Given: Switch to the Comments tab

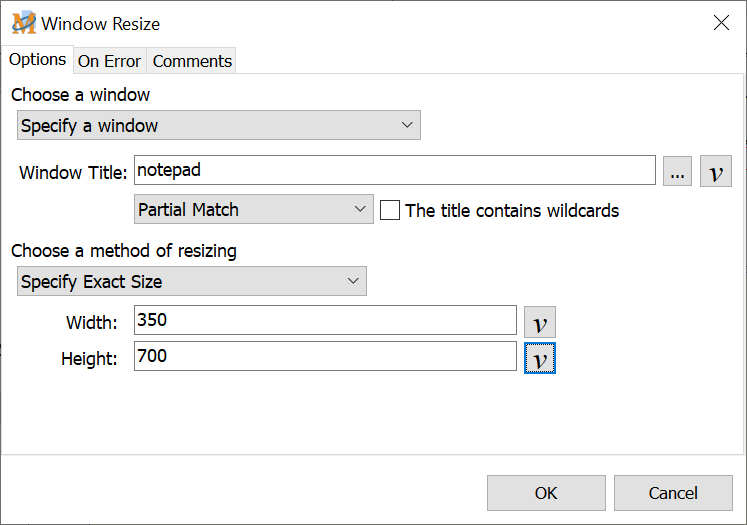Looking at the screenshot, I should [192, 61].
